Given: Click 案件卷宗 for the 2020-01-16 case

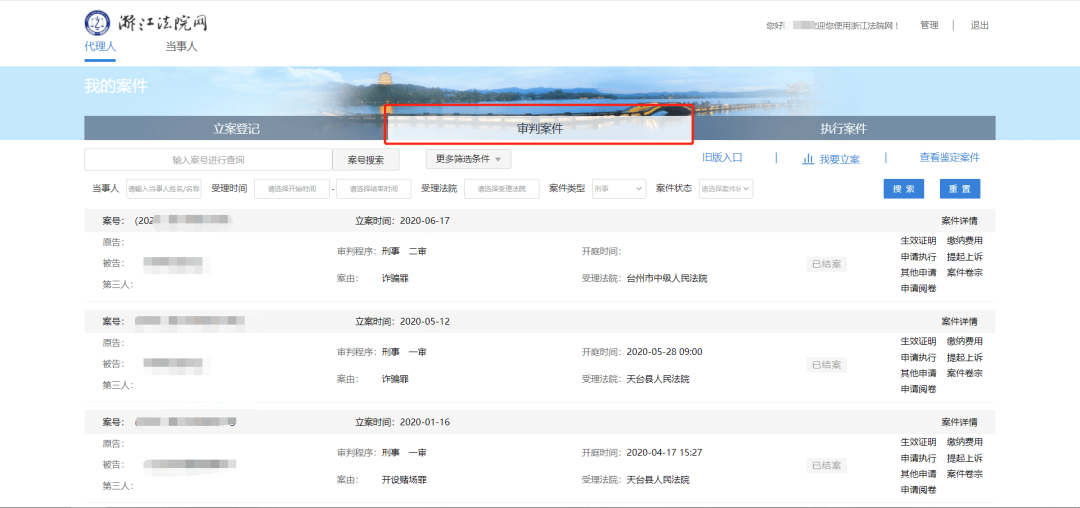Looking at the screenshot, I should (964, 474).
